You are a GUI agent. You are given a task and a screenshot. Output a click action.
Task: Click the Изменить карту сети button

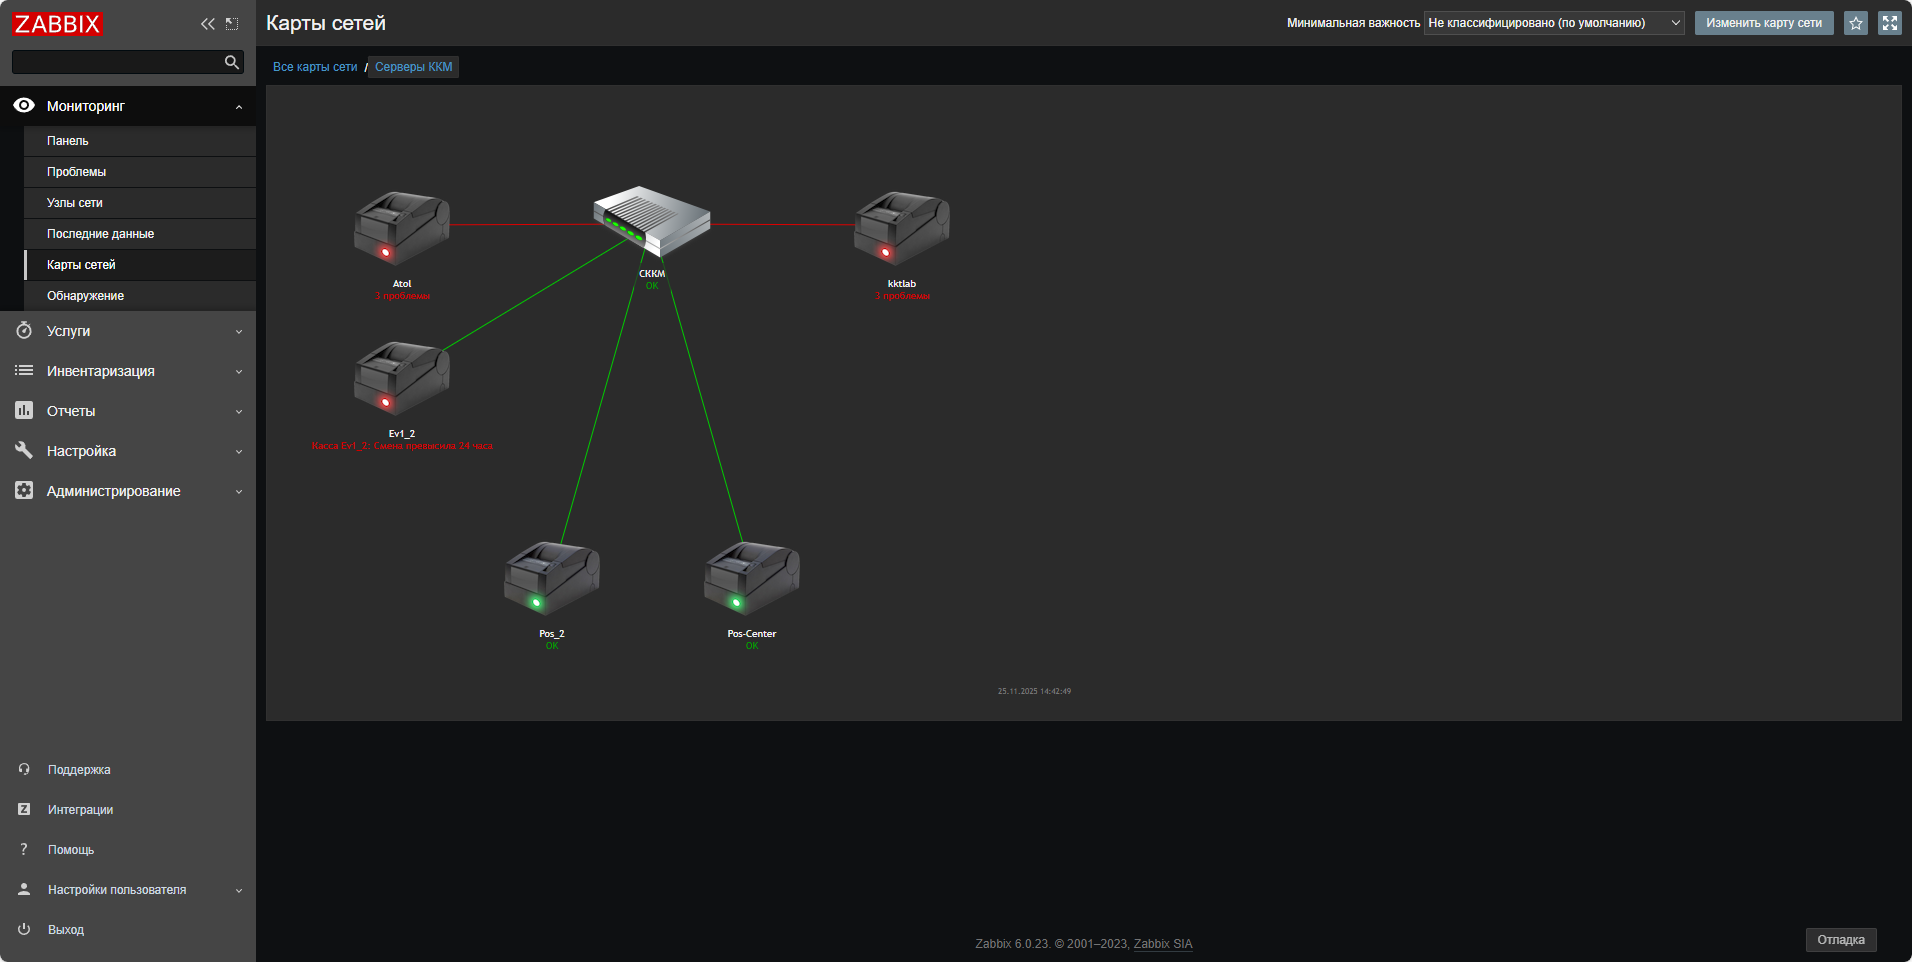1763,23
